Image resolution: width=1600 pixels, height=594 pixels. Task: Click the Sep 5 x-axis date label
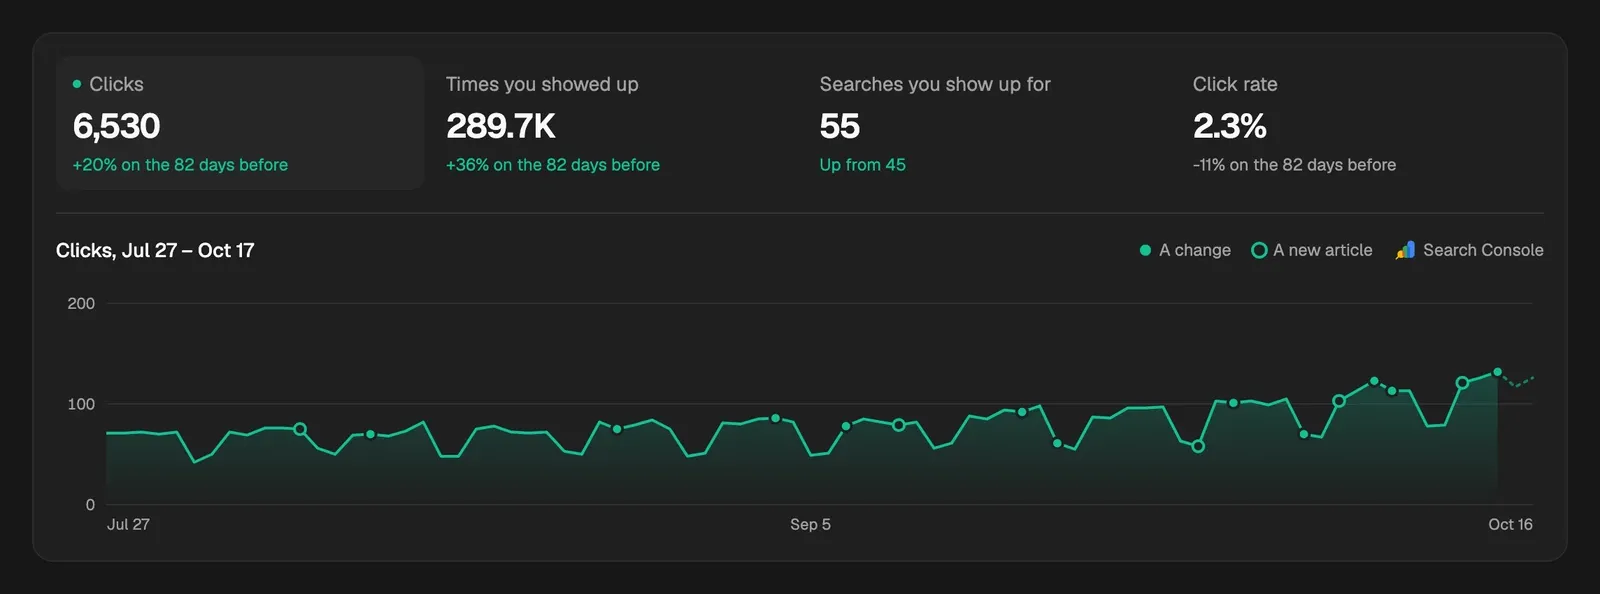[x=810, y=524]
